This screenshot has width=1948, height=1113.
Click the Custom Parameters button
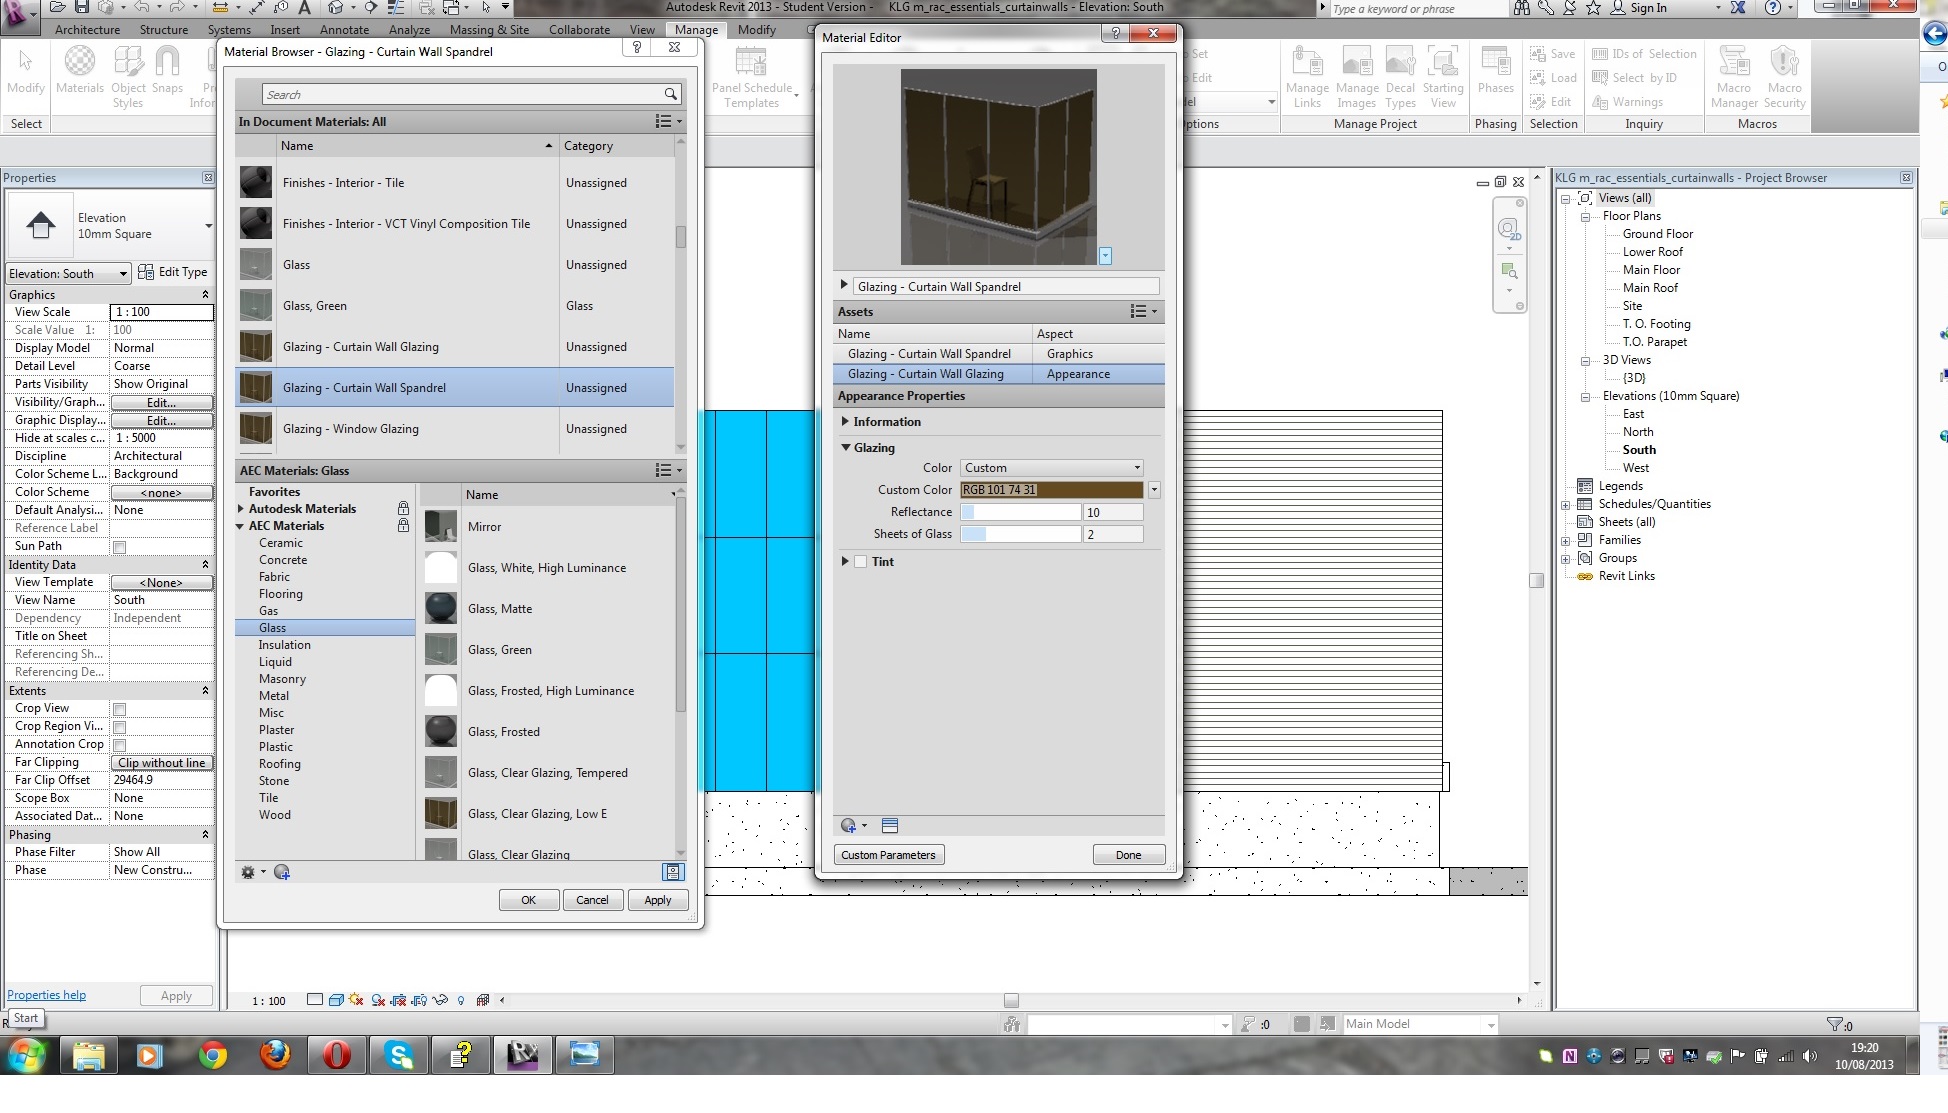[x=888, y=855]
